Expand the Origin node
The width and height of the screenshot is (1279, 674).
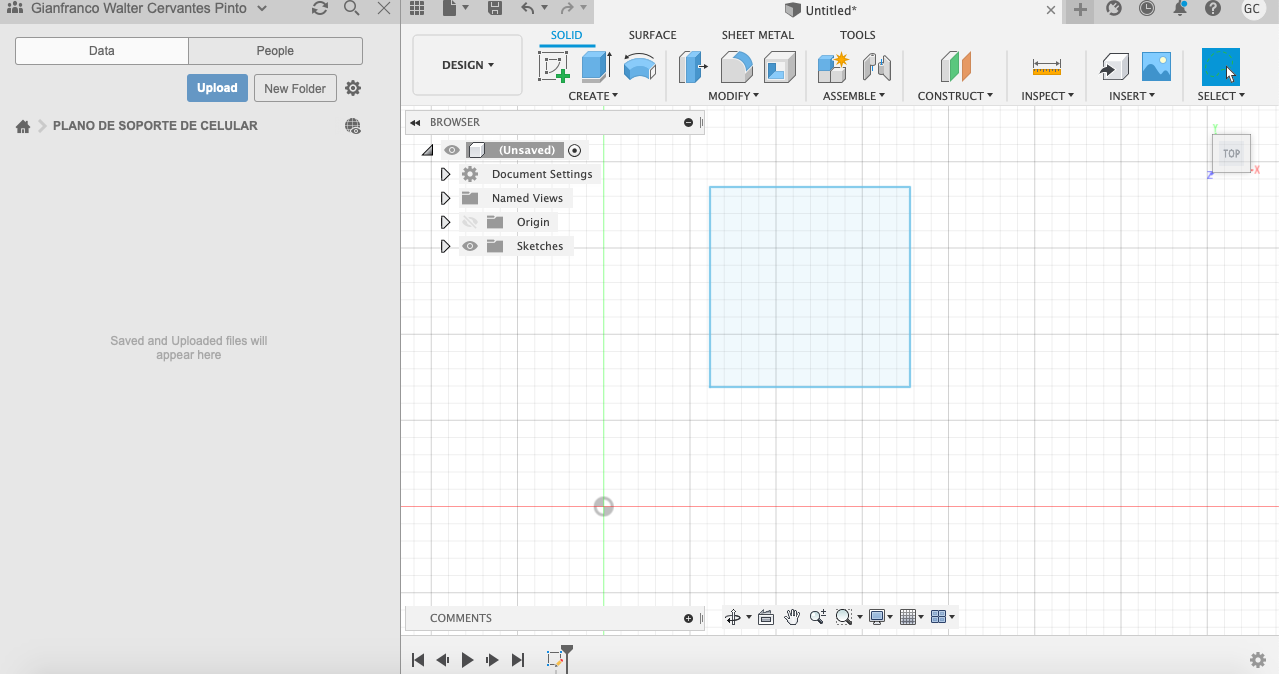click(446, 222)
